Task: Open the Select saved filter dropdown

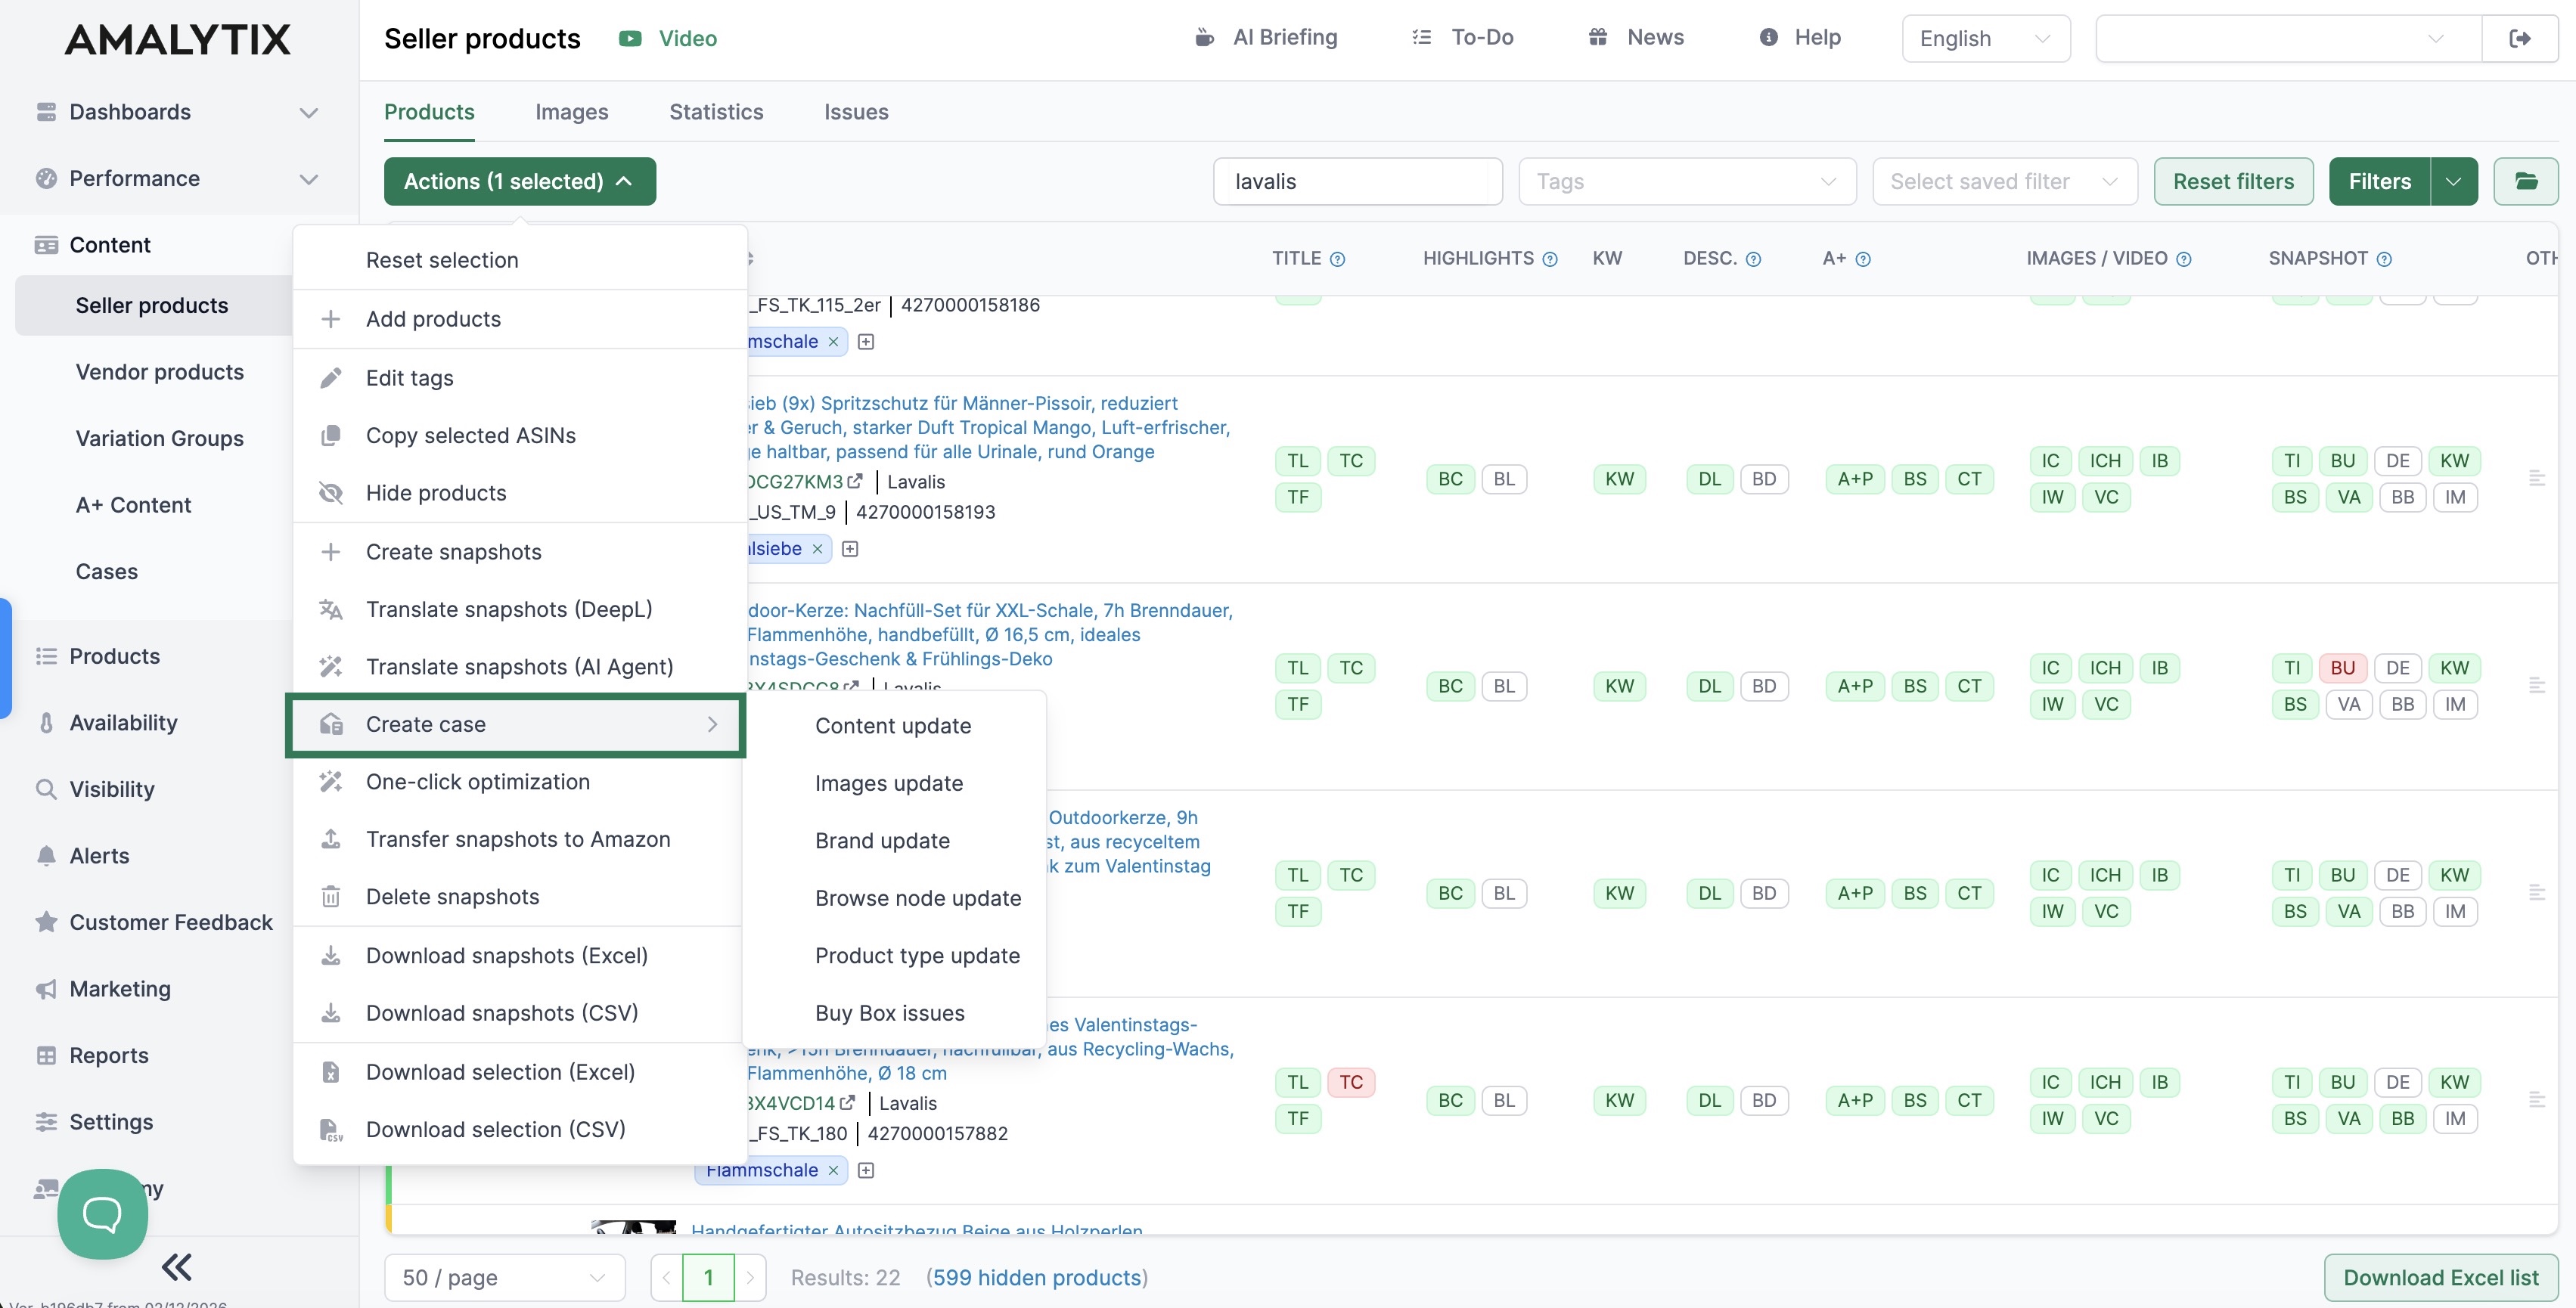Action: (2004, 181)
